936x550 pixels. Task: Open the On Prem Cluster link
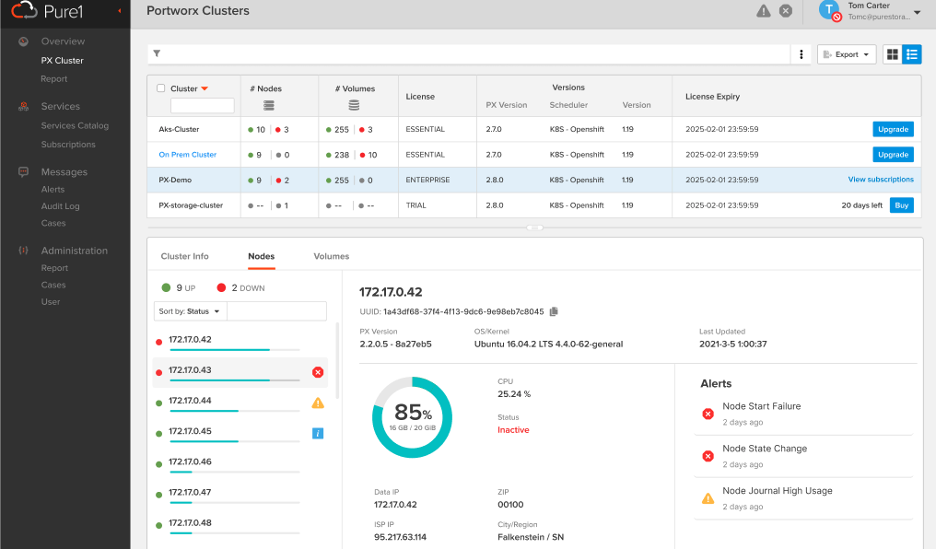coord(187,155)
